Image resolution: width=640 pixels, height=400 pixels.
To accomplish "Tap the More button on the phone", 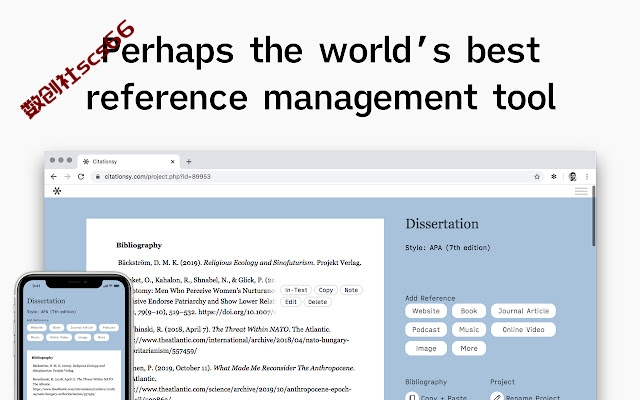I will coord(101,337).
